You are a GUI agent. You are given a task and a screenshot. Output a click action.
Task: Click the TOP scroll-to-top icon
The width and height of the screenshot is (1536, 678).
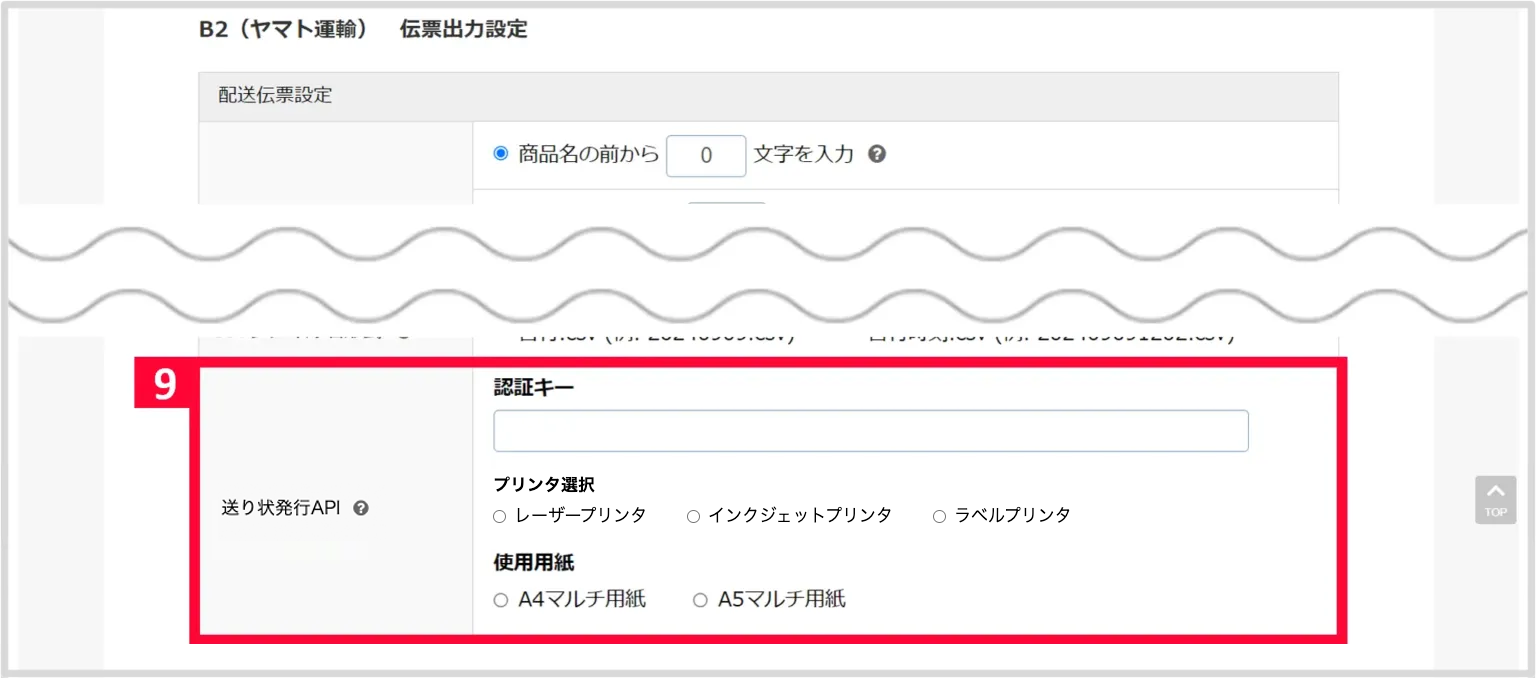coord(1495,500)
